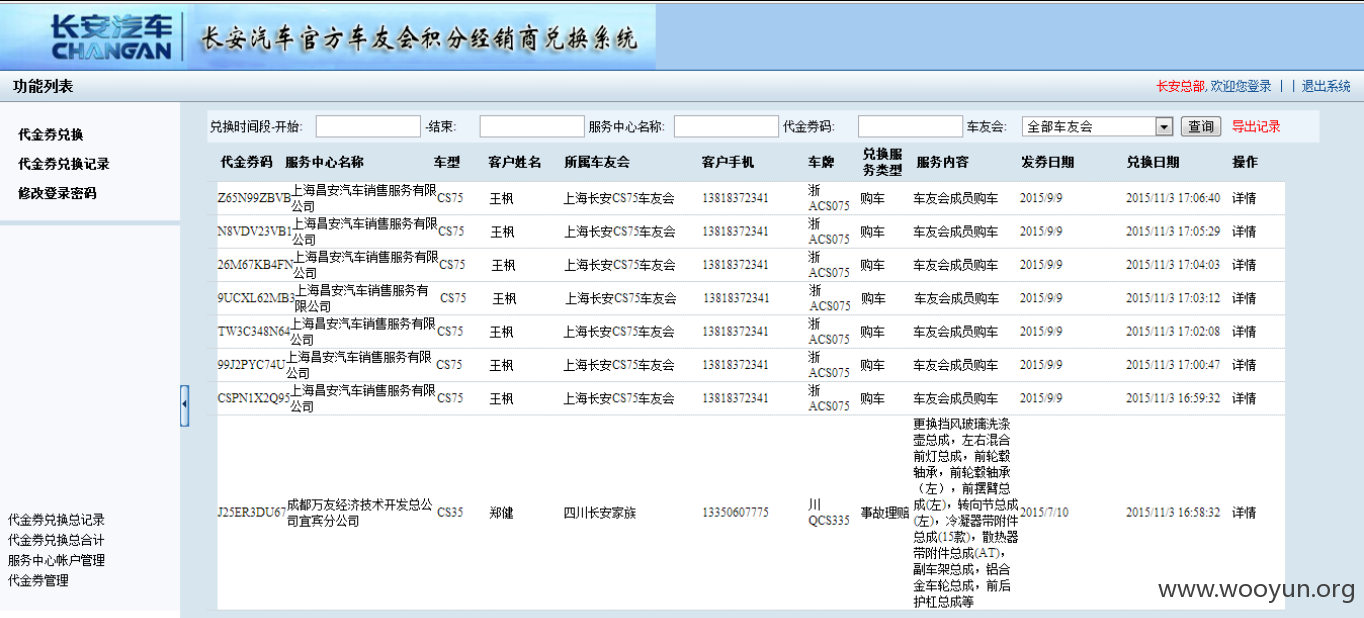Open 详情 for voucher J25ER3DU67
The width and height of the screenshot is (1364, 618).
click(1244, 512)
